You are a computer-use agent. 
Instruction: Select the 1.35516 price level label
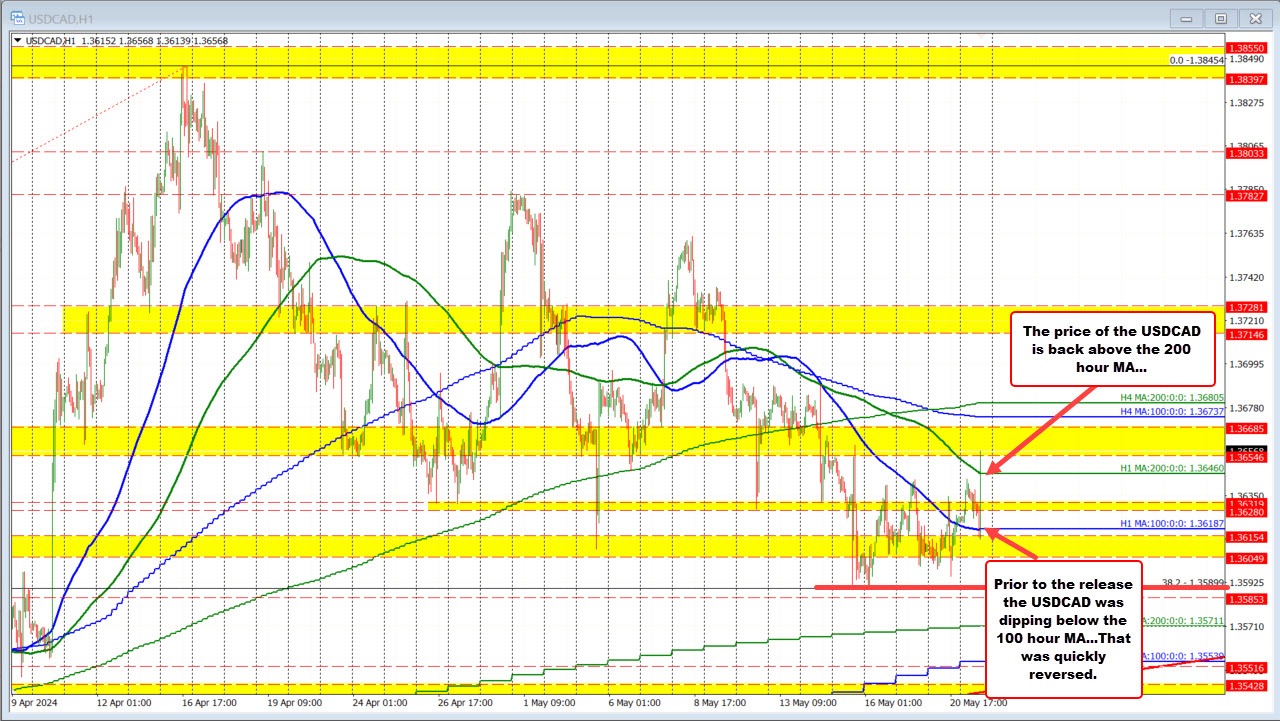1249,667
